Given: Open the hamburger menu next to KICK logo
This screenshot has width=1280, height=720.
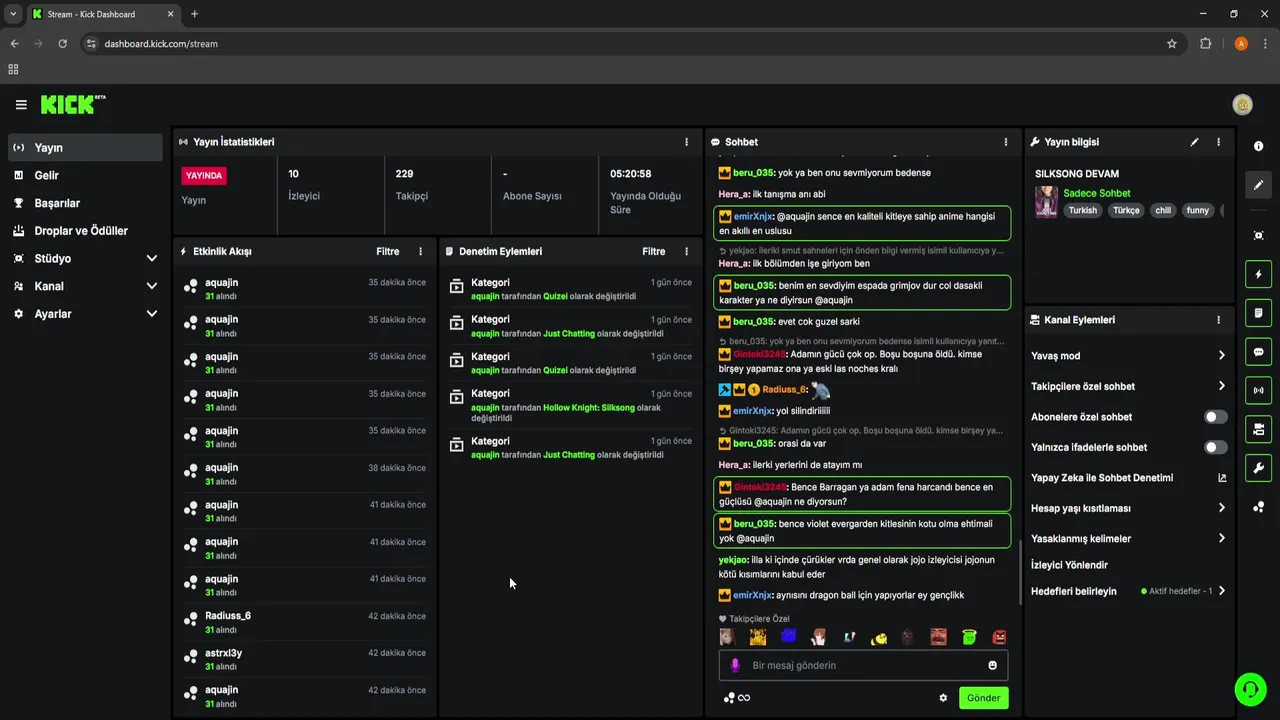Looking at the screenshot, I should click(21, 105).
